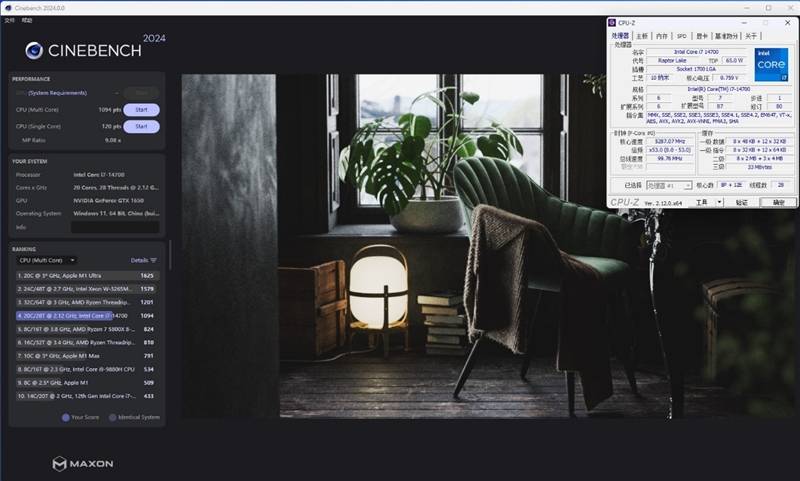Viewport: 800px width, 481px height.
Task: Click the Maxon logo at bottom
Action: (x=83, y=464)
